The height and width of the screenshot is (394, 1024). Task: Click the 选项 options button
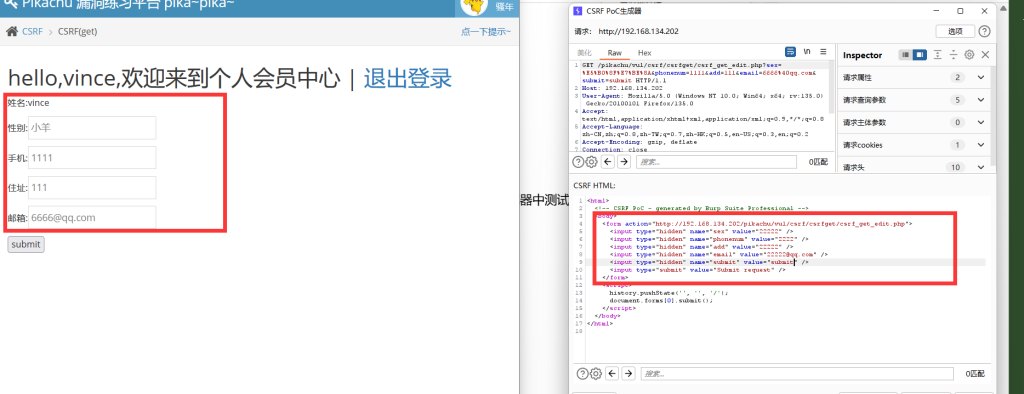coord(955,31)
